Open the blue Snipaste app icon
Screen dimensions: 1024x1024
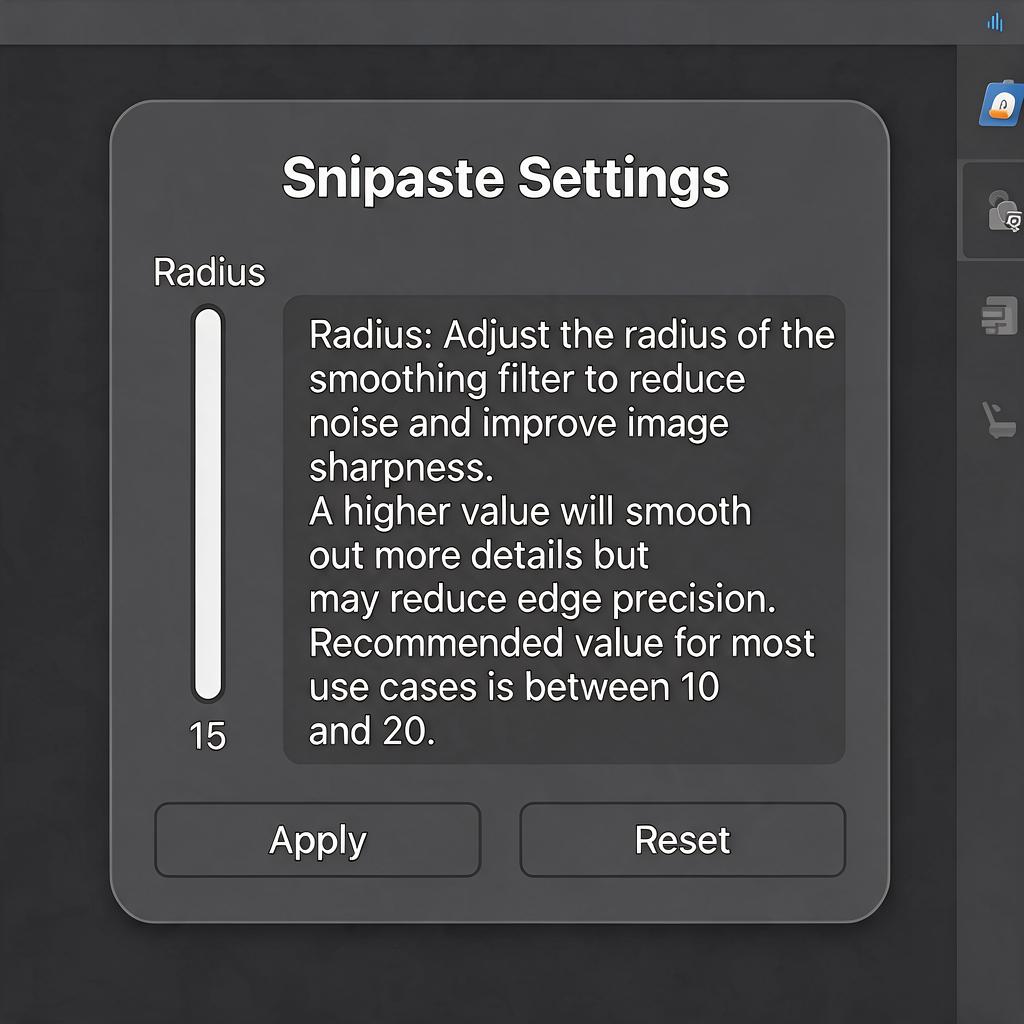[x=1001, y=103]
